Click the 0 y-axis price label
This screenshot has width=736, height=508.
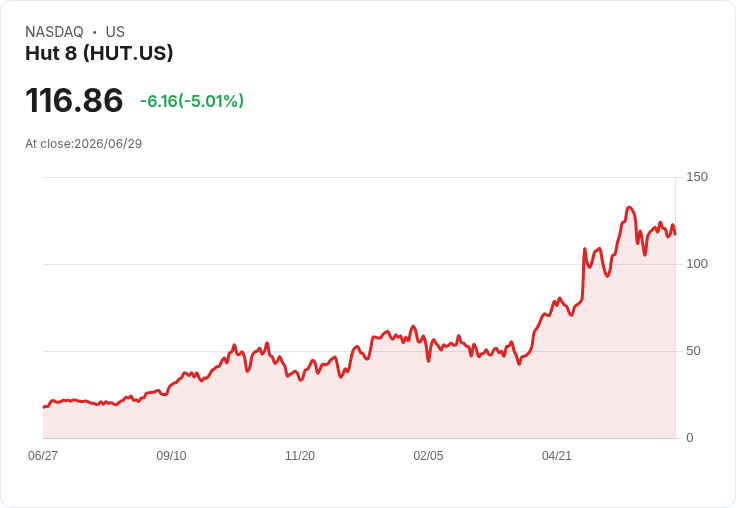click(x=690, y=438)
